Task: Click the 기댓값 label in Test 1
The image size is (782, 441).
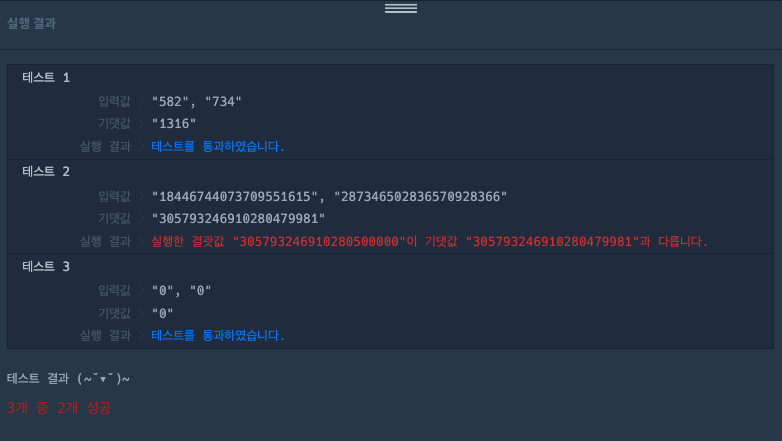Action: point(114,124)
